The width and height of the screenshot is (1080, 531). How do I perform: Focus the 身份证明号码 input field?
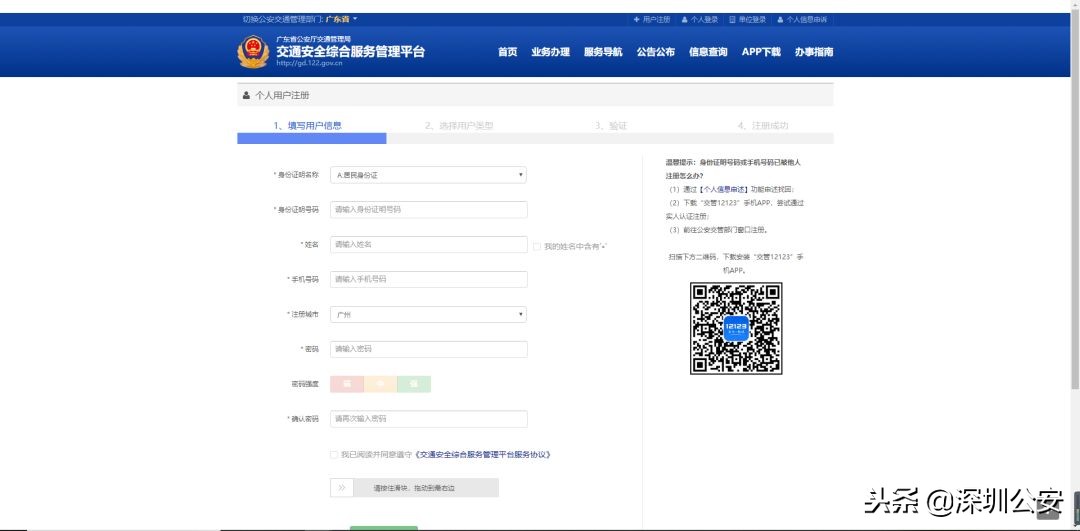pos(428,209)
